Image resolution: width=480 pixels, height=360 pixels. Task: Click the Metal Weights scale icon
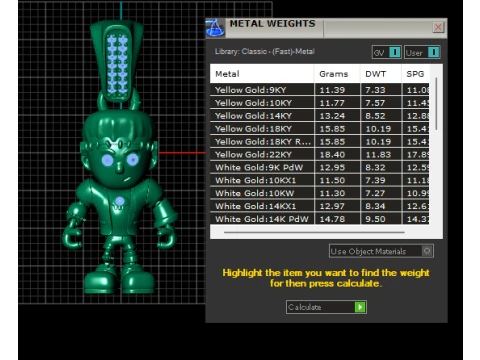click(215, 28)
